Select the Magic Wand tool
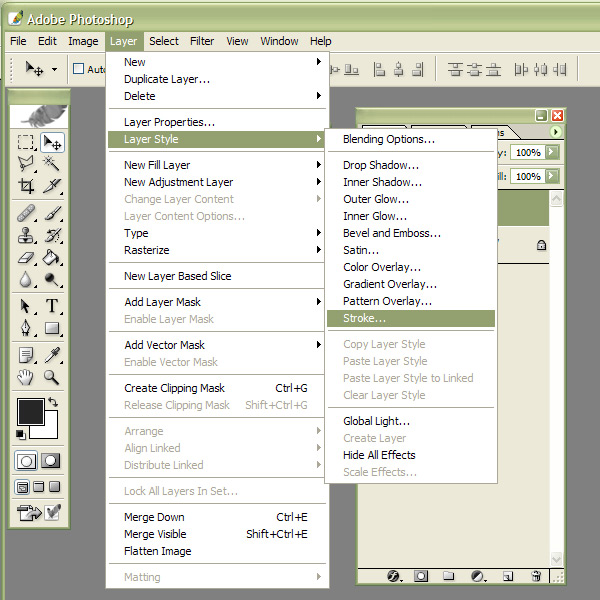 click(52, 163)
